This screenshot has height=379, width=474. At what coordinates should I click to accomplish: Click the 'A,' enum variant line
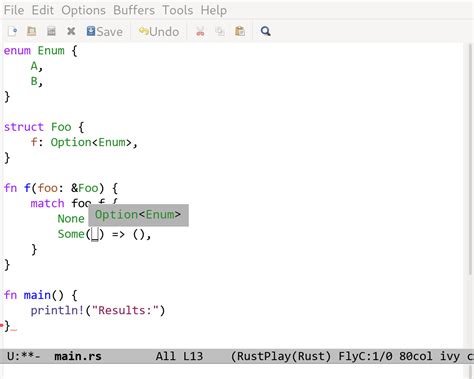[x=37, y=66]
